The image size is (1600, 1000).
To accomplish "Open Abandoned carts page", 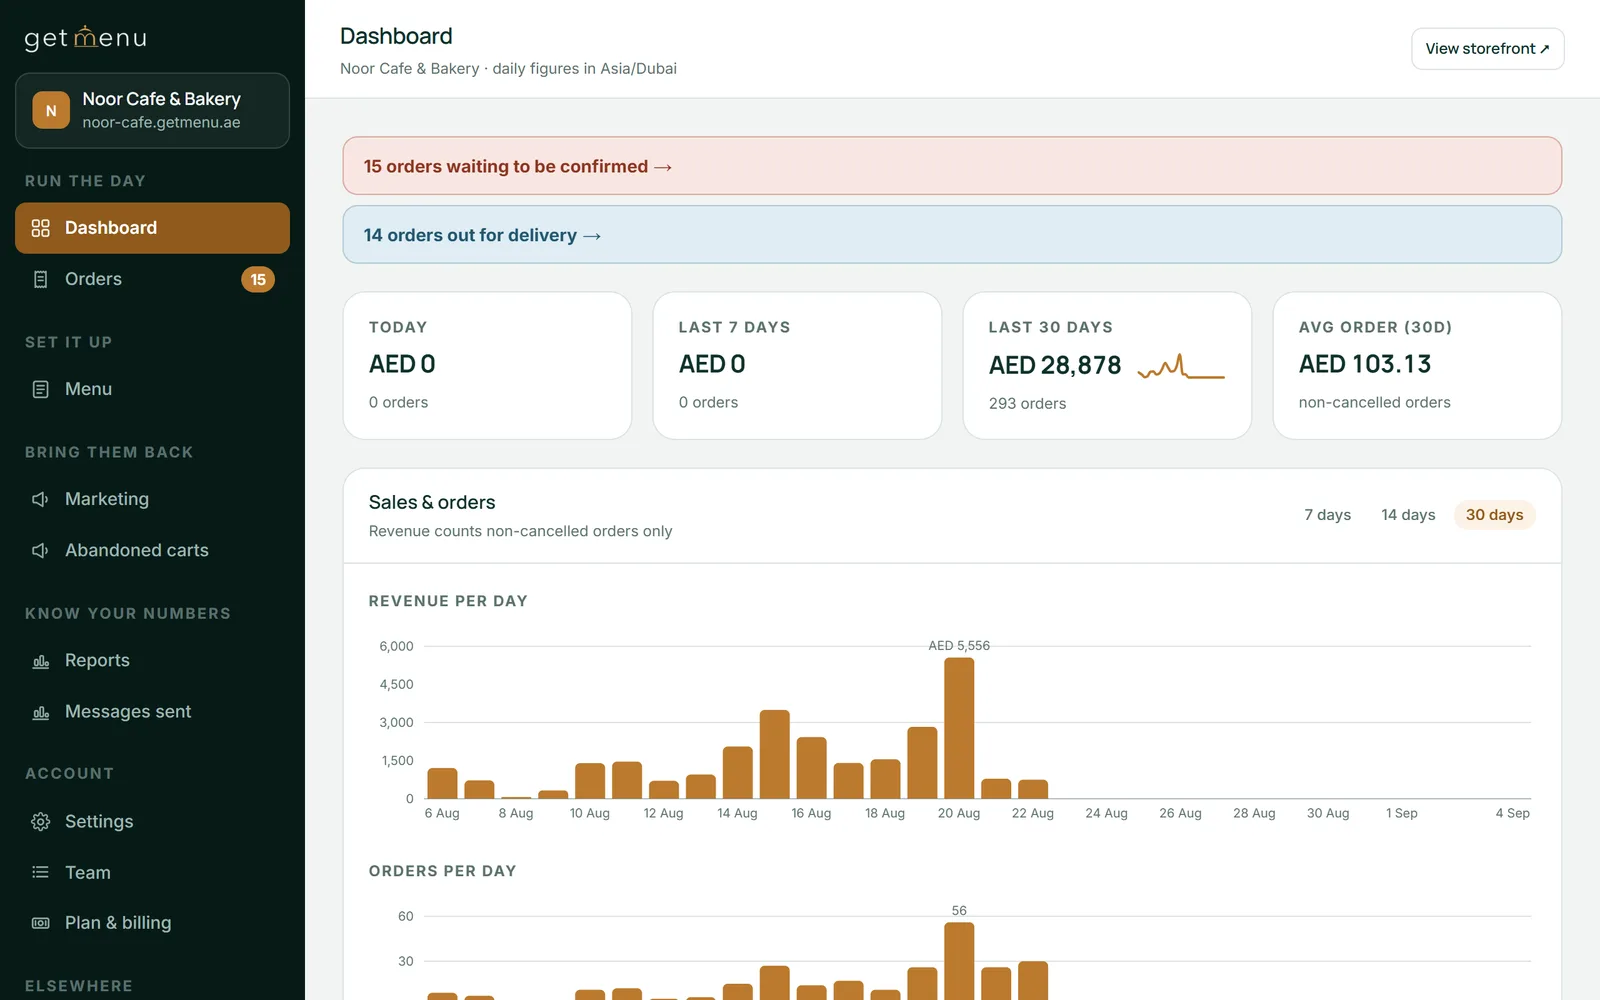I will (x=152, y=550).
